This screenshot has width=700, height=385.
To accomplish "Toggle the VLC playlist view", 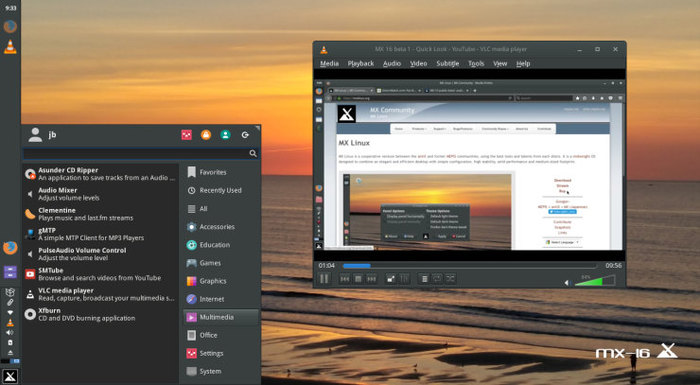I will point(424,279).
